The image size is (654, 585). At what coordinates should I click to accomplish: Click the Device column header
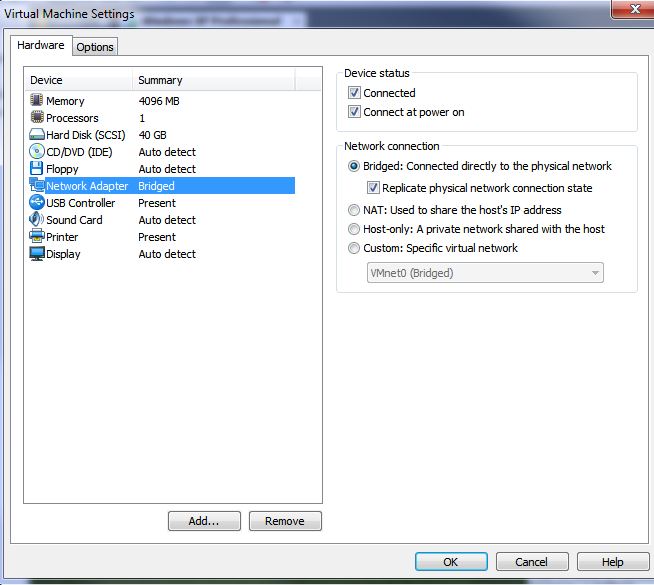coord(79,80)
